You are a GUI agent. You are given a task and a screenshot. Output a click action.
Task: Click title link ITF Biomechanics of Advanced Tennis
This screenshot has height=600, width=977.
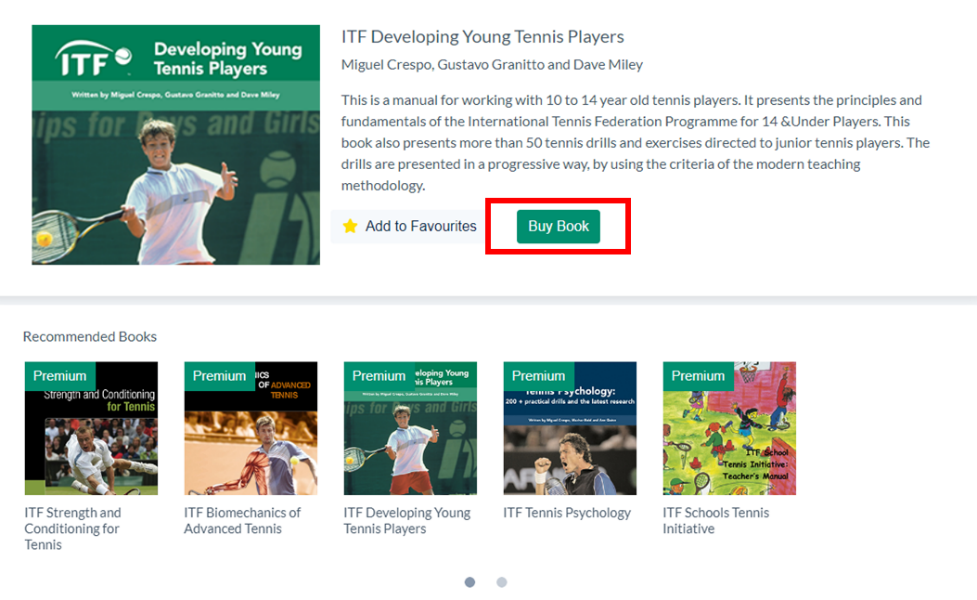pyautogui.click(x=242, y=520)
